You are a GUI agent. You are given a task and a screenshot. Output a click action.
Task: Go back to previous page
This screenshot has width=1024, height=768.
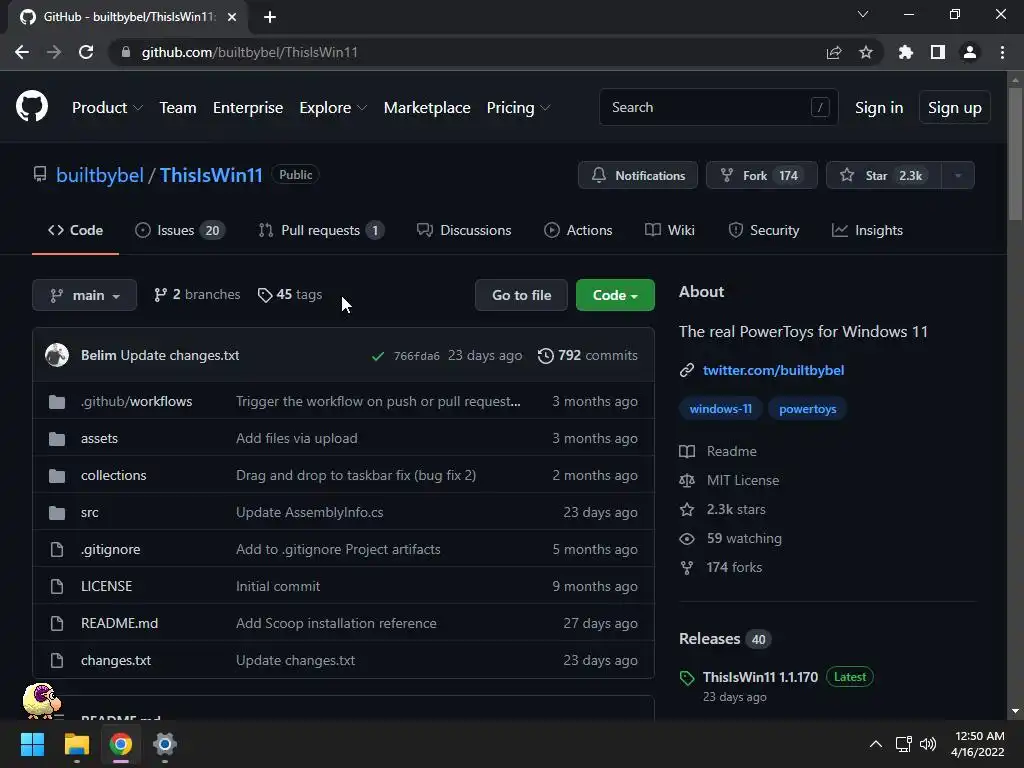click(22, 52)
